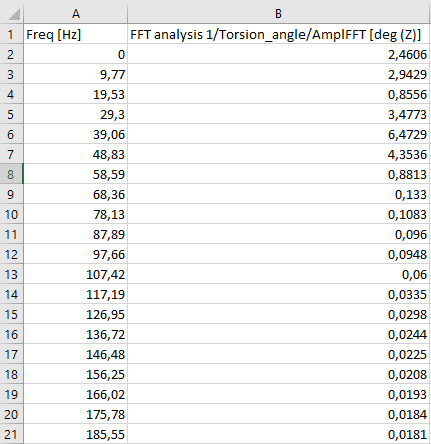Image resolution: width=431 pixels, height=444 pixels.
Task: Select column A header
Action: pos(76,14)
